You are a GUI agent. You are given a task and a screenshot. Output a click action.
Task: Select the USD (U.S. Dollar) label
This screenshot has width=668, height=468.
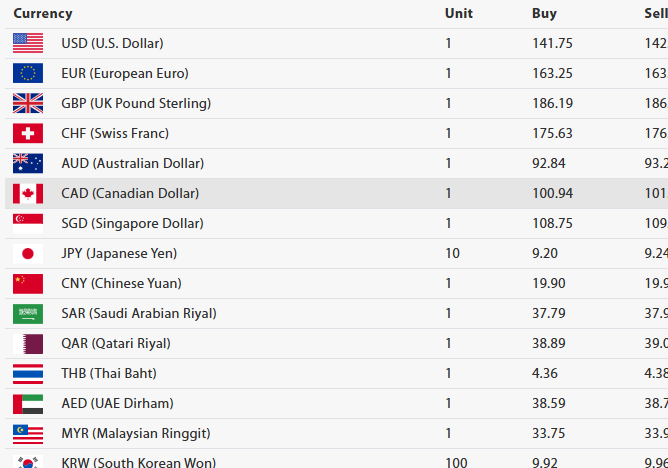[x=112, y=43]
